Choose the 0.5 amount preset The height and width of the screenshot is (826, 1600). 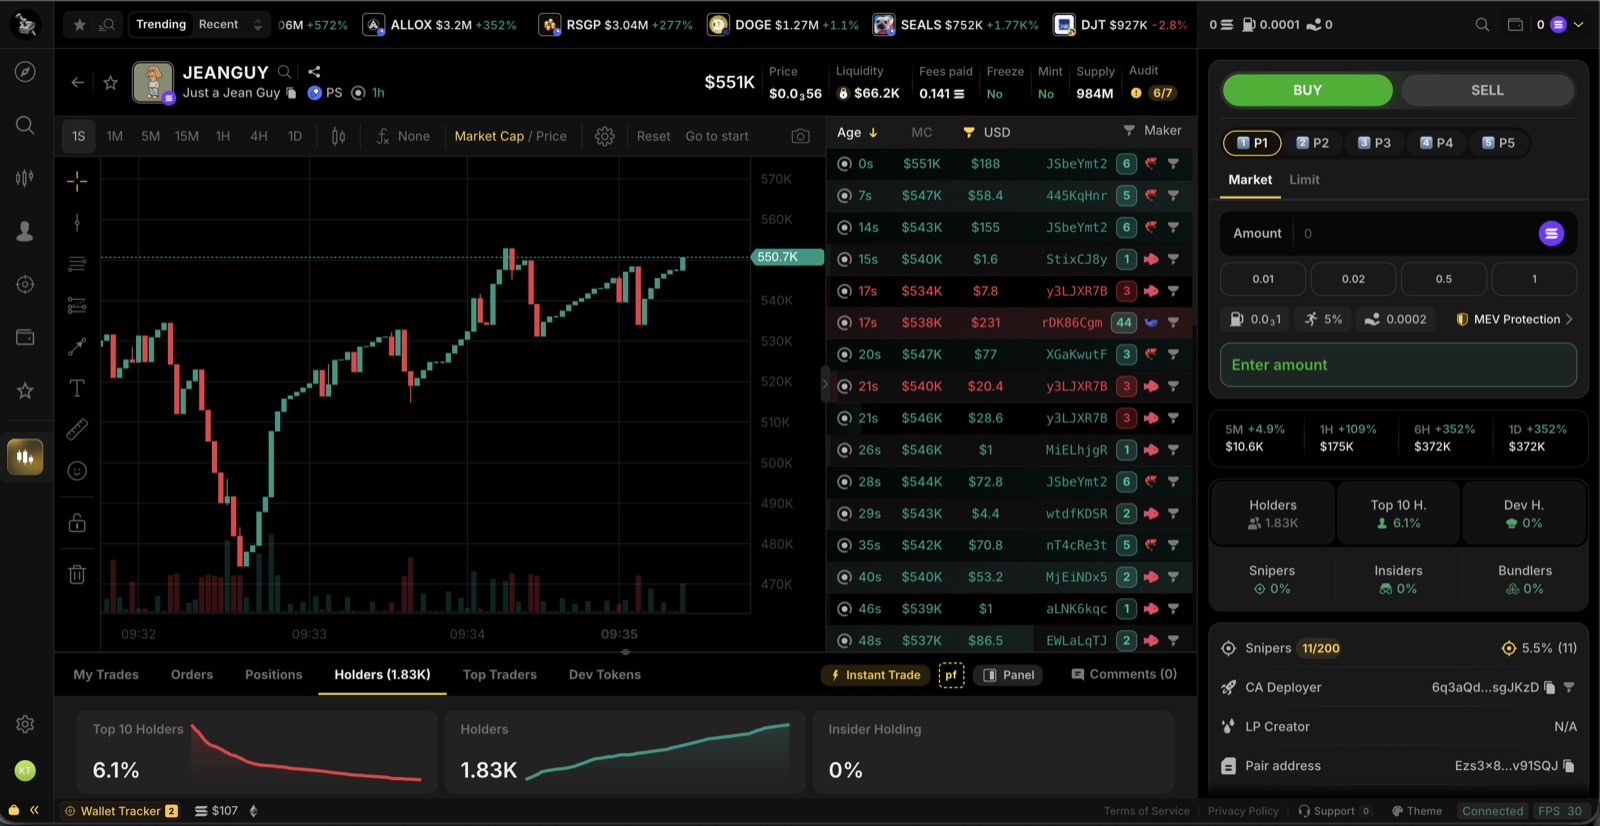[1444, 279]
